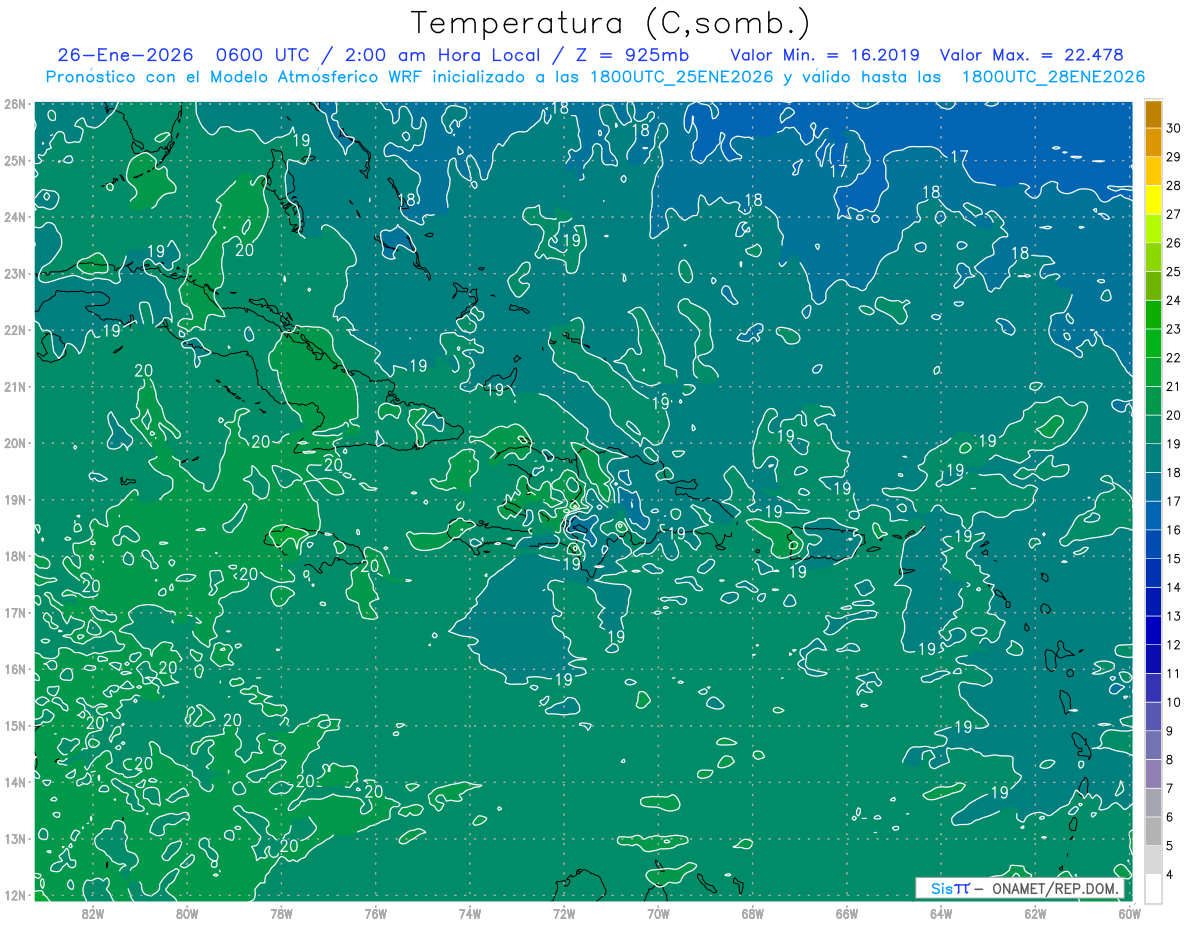The height and width of the screenshot is (927, 1200).
Task: Click the 26N latitude axis label
Action: click(x=14, y=104)
